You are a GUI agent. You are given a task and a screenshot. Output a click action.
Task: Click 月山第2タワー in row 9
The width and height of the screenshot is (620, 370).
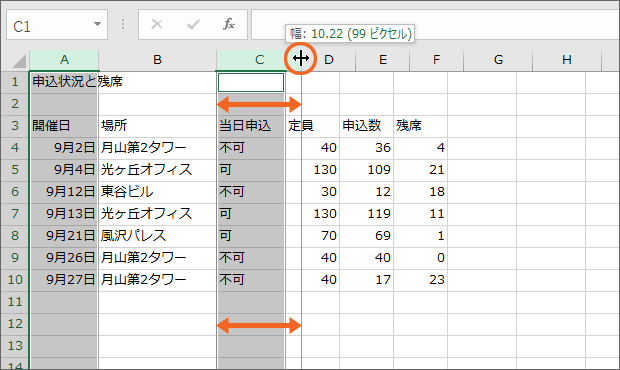[157, 258]
